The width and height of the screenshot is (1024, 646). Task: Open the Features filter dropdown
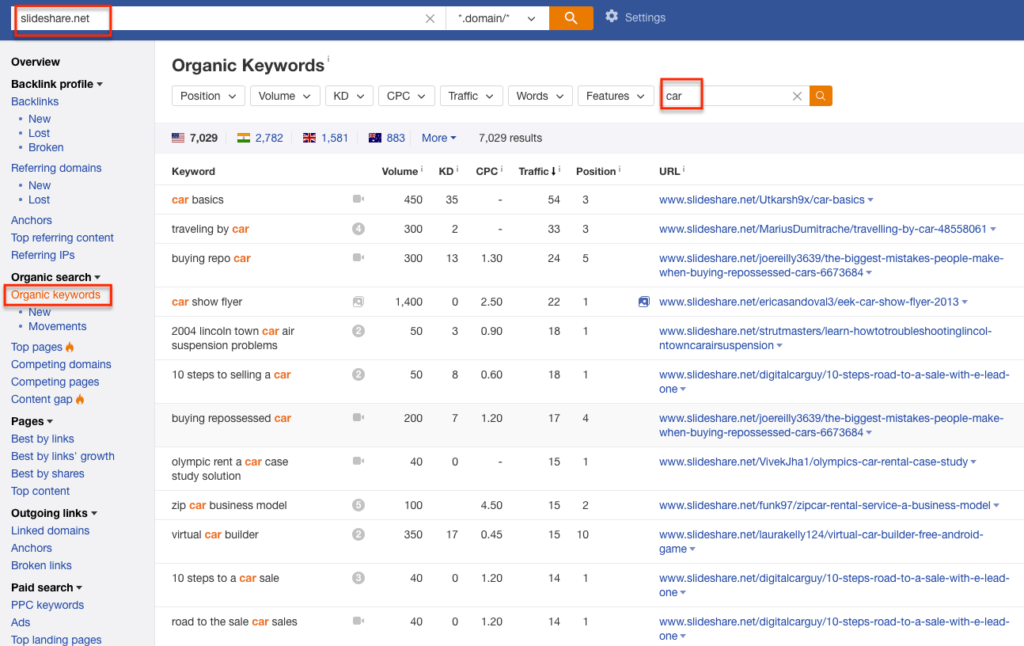click(x=615, y=96)
